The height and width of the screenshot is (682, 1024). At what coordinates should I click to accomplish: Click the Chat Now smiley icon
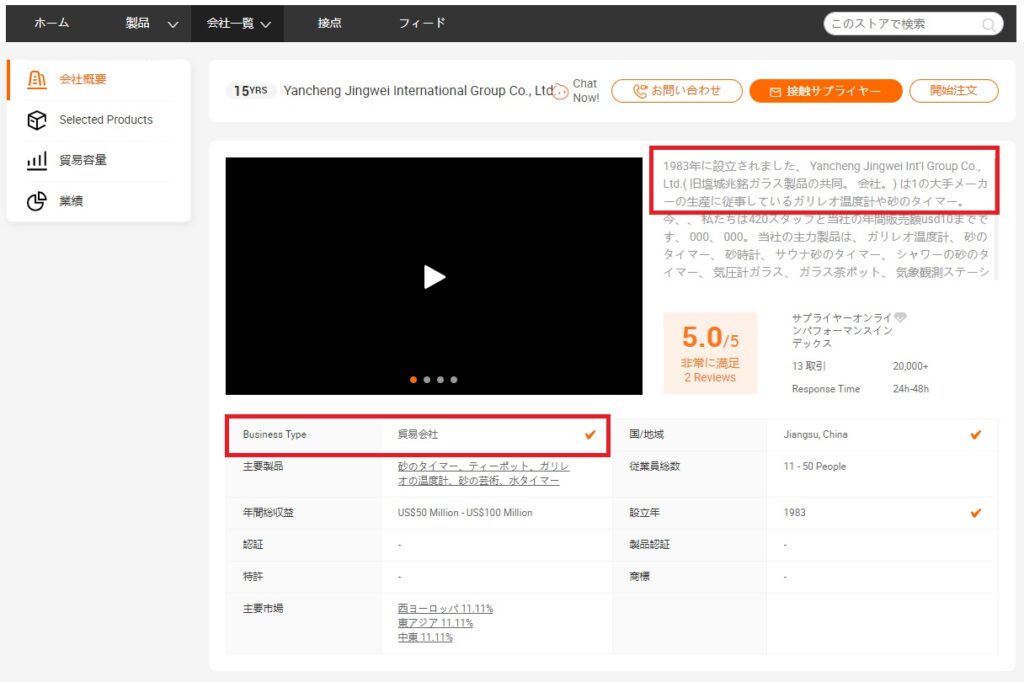click(x=560, y=91)
